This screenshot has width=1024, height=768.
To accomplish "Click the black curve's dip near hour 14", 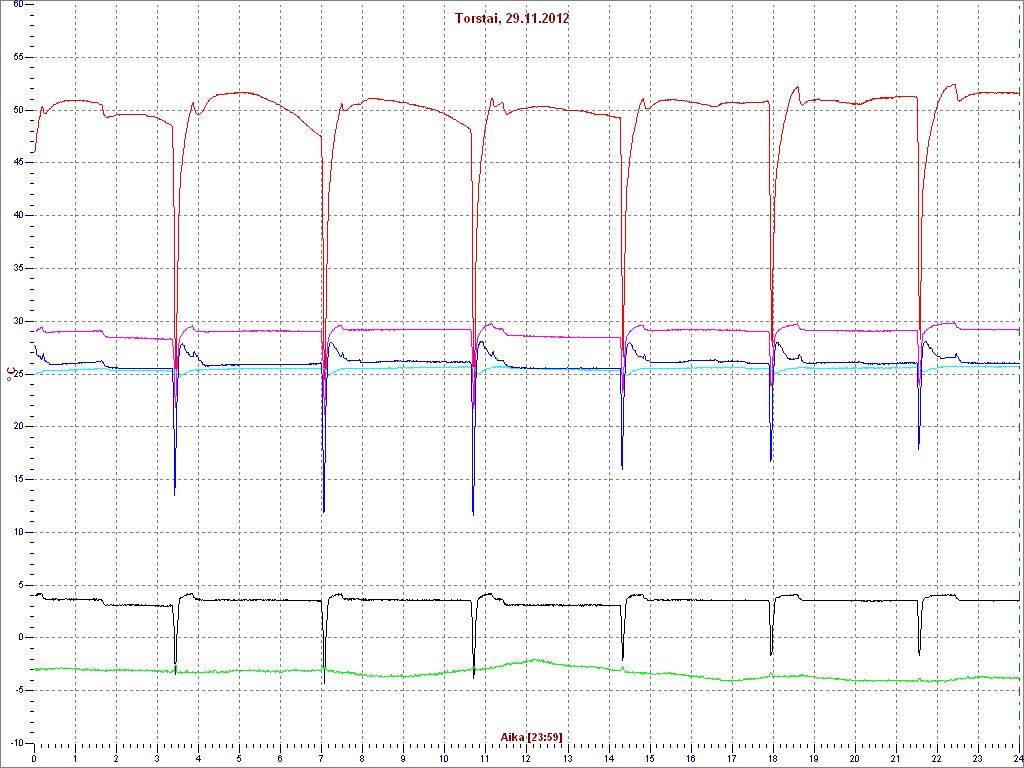I will tap(623, 659).
